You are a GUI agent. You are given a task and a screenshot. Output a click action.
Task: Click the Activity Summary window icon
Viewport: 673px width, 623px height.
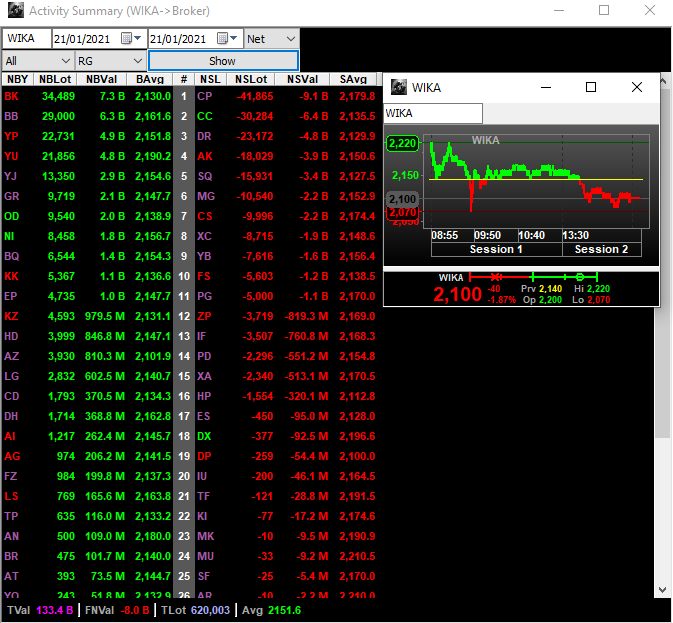16,10
